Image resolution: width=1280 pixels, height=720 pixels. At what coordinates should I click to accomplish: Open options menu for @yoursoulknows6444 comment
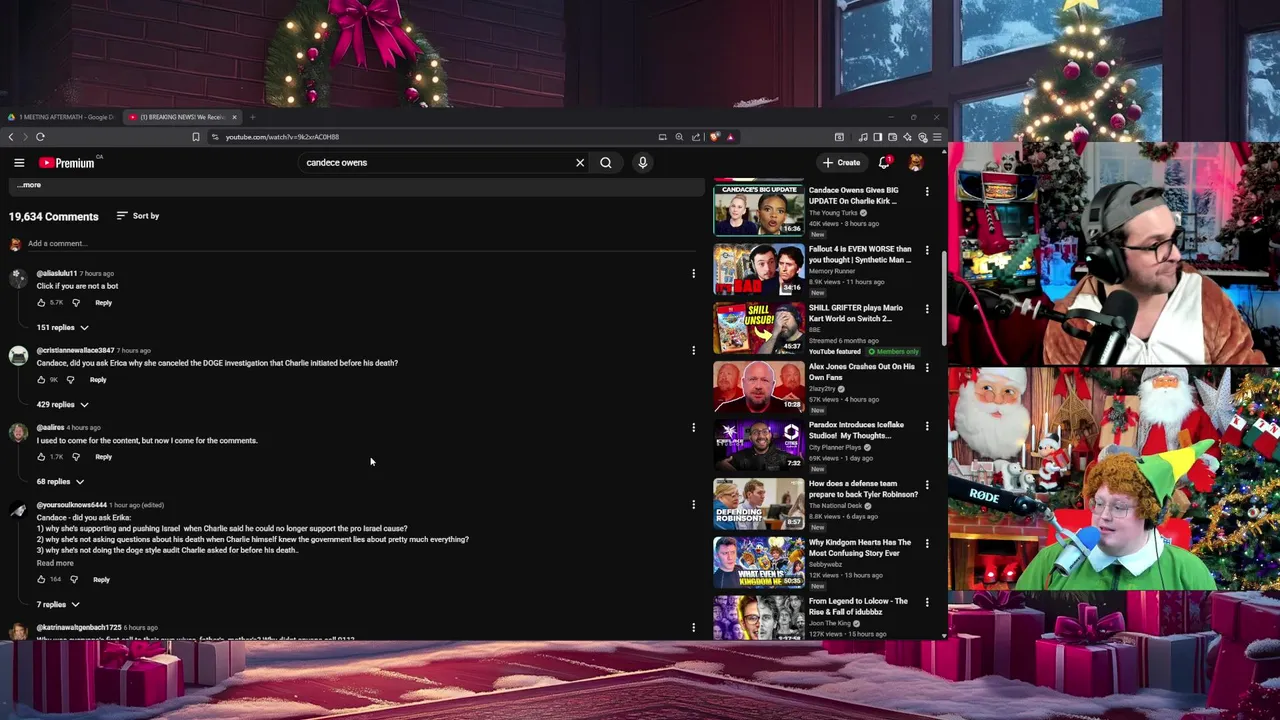(693, 505)
